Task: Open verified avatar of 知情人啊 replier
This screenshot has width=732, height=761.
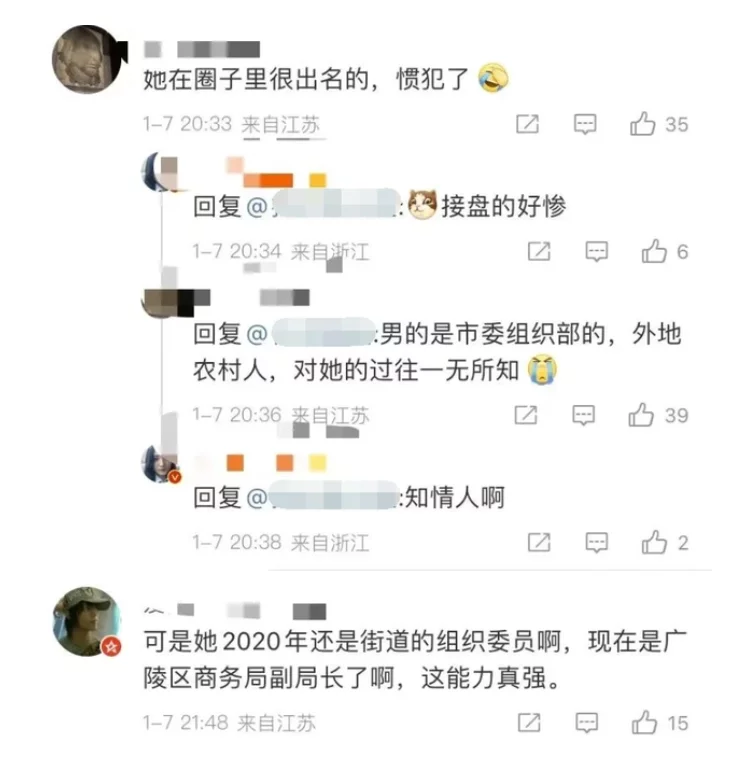Action: click(161, 464)
